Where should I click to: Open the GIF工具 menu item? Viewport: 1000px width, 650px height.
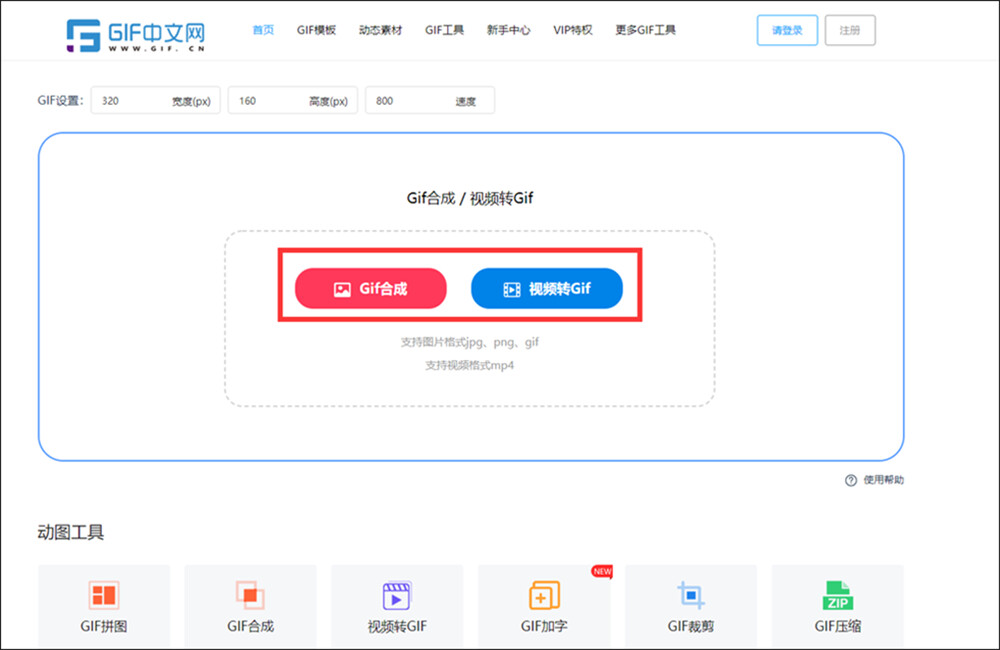coord(445,30)
